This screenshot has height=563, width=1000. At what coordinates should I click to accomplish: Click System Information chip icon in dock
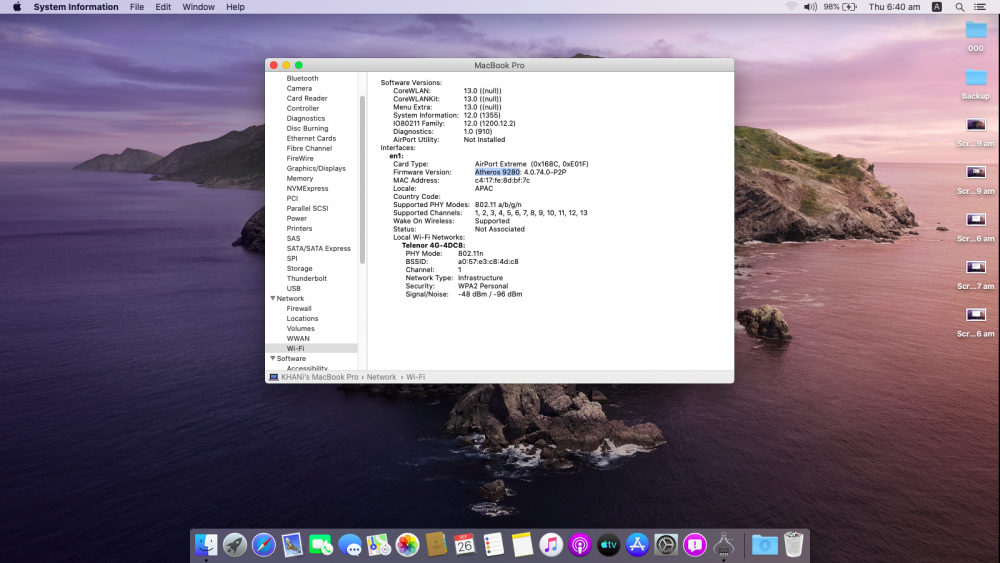723,545
